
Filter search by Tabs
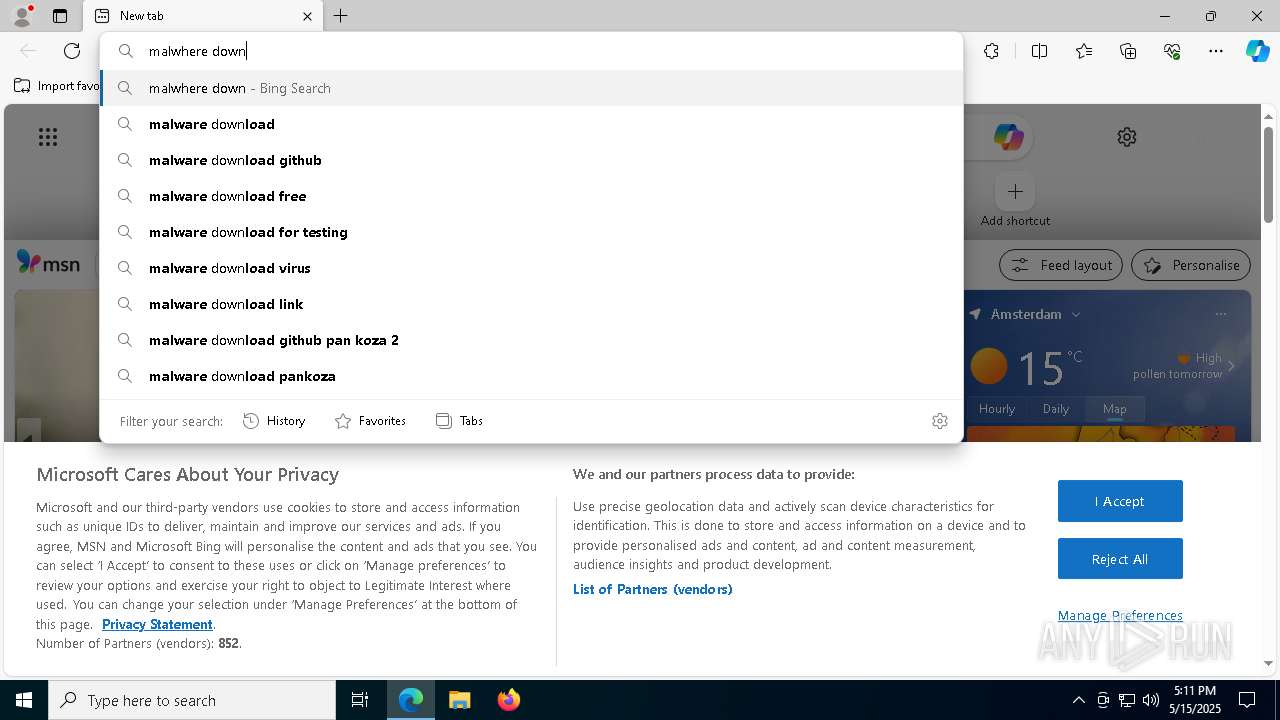459,421
